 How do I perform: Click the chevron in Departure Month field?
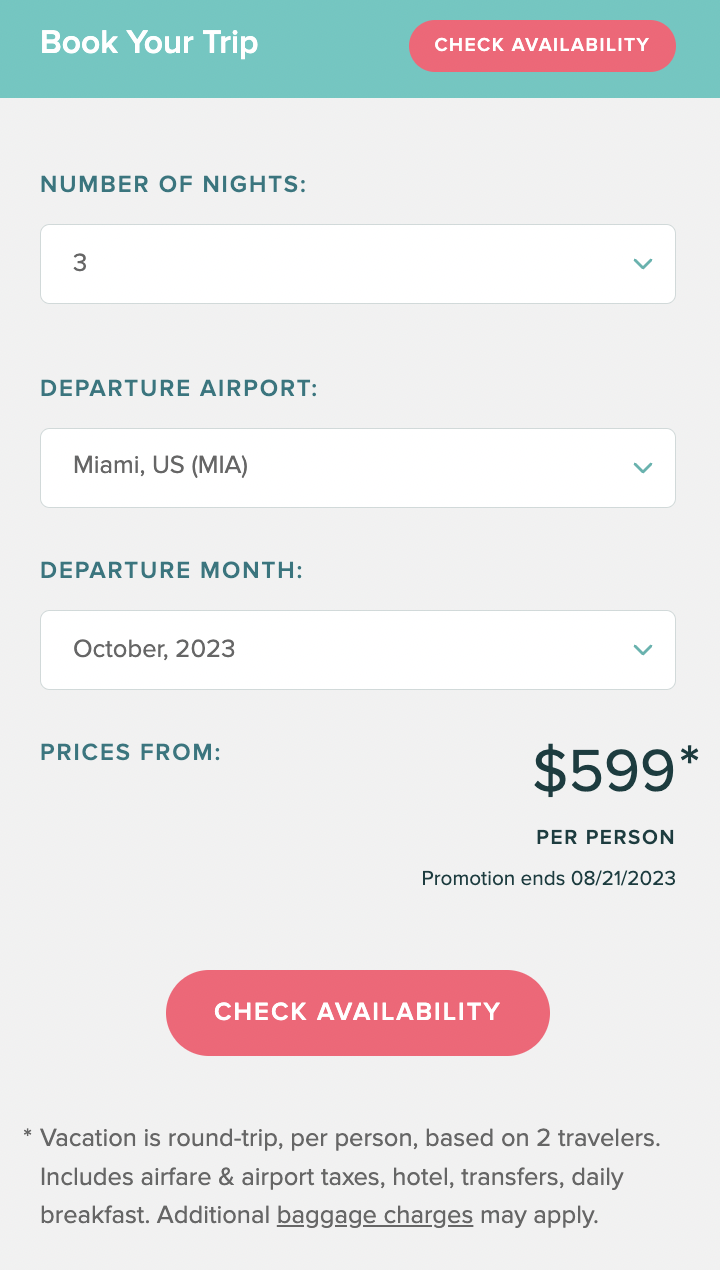point(643,650)
